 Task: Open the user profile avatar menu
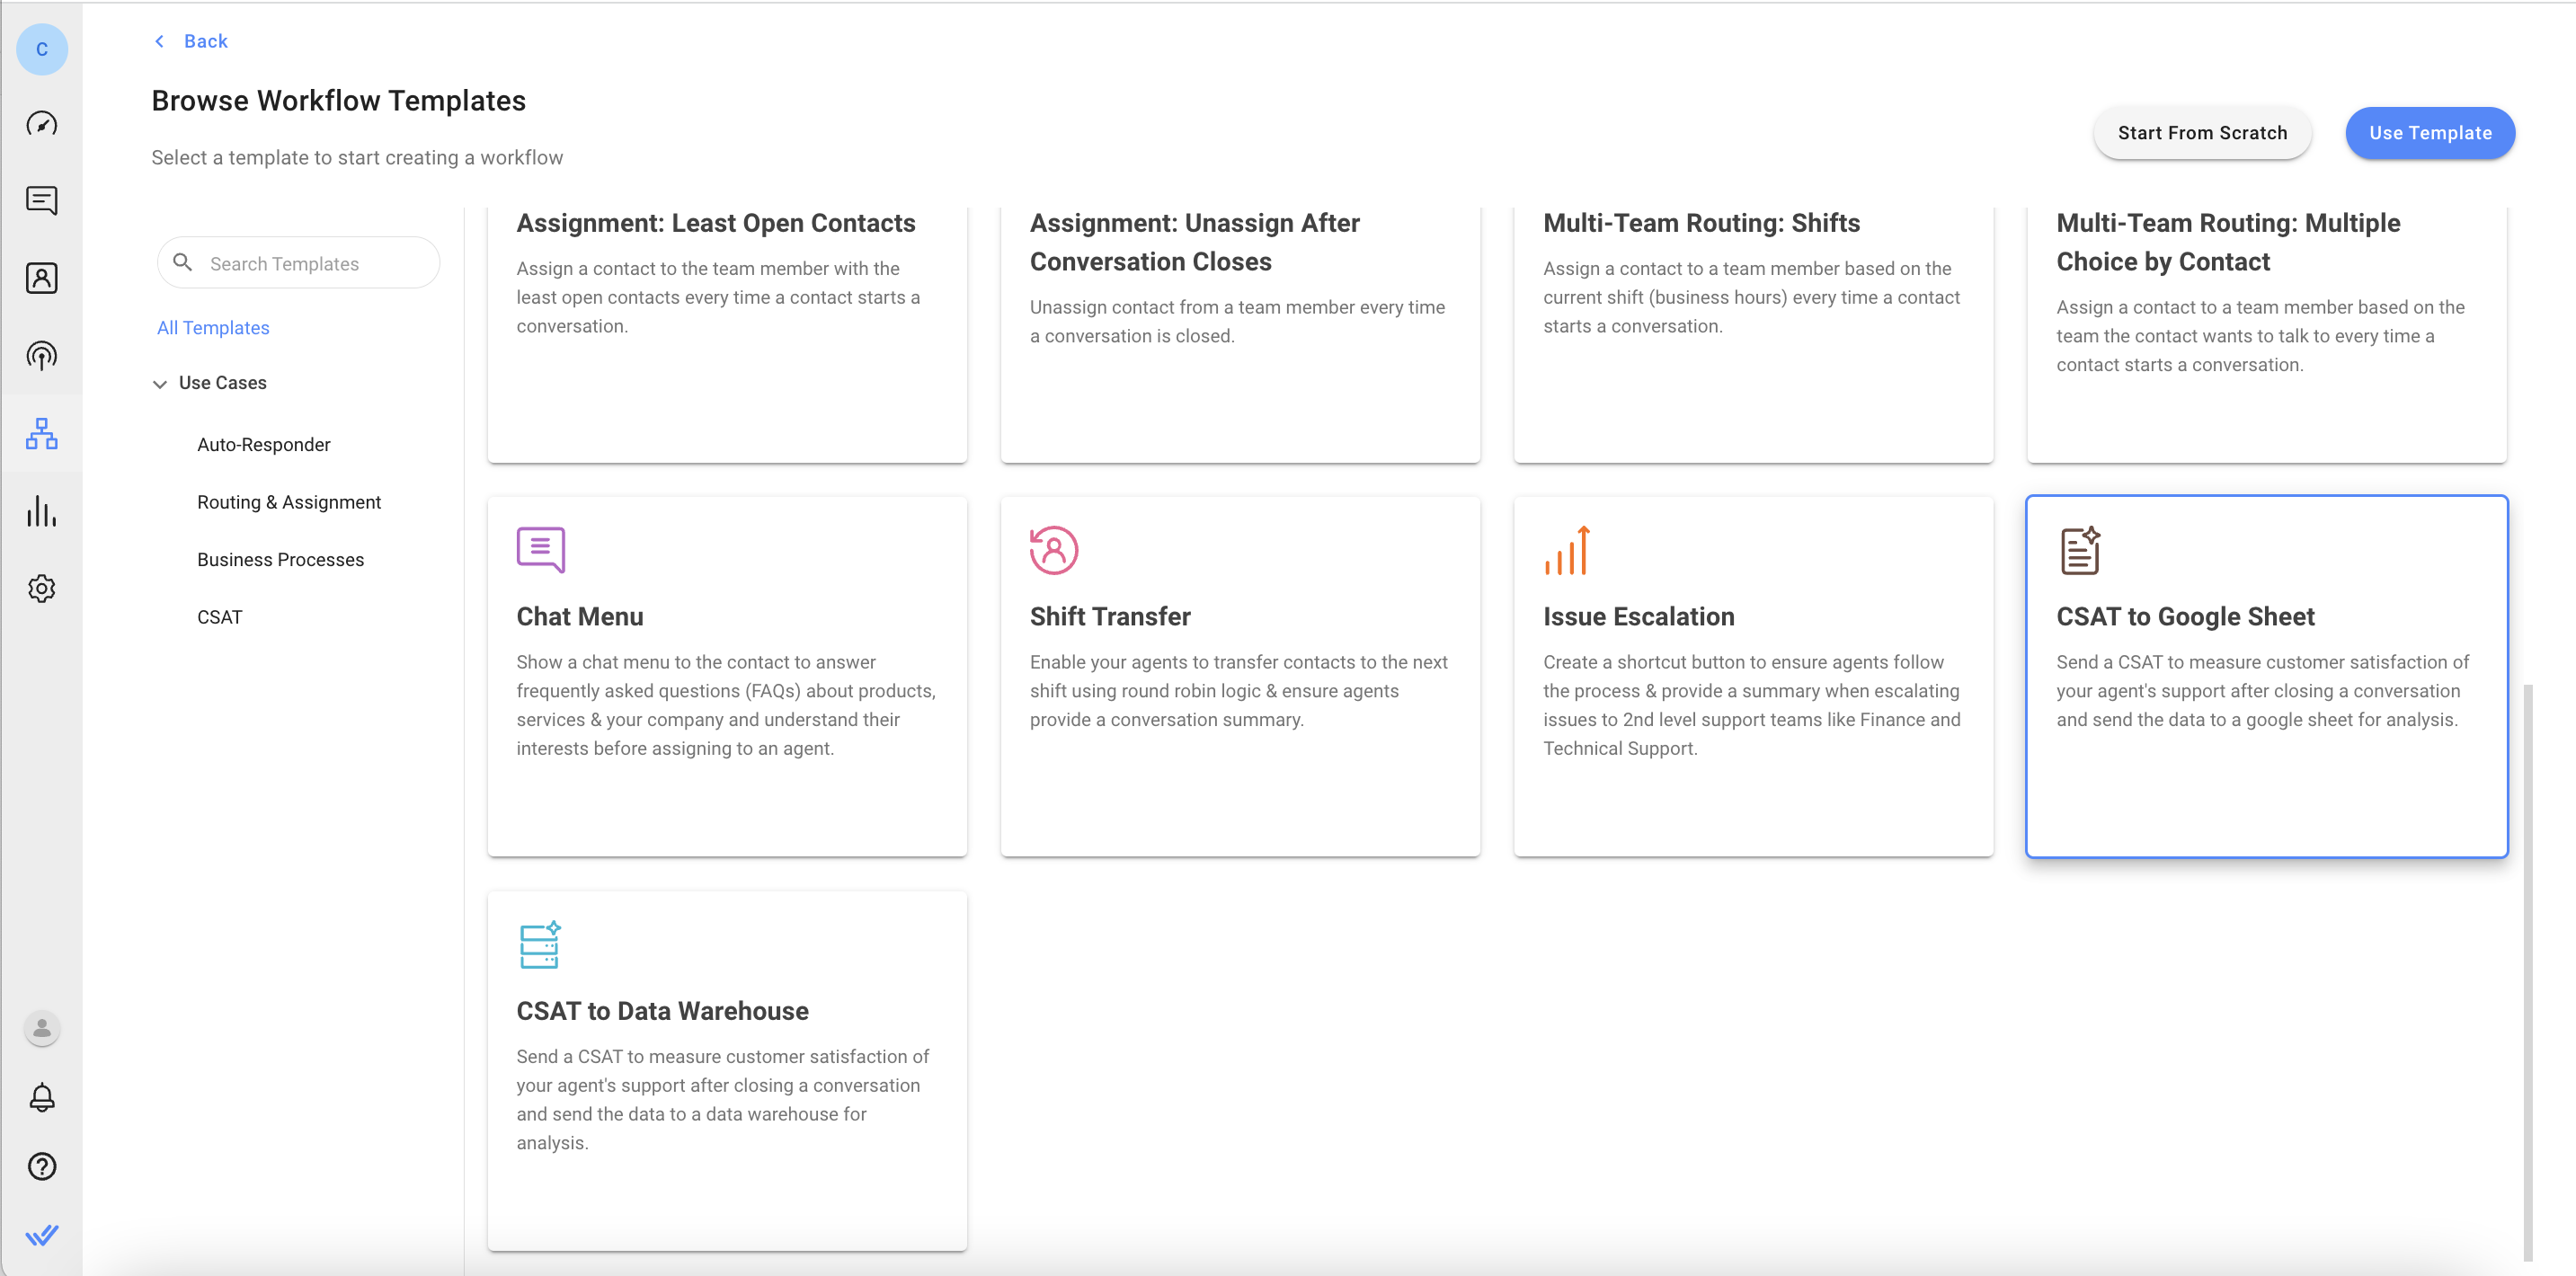[x=41, y=1028]
